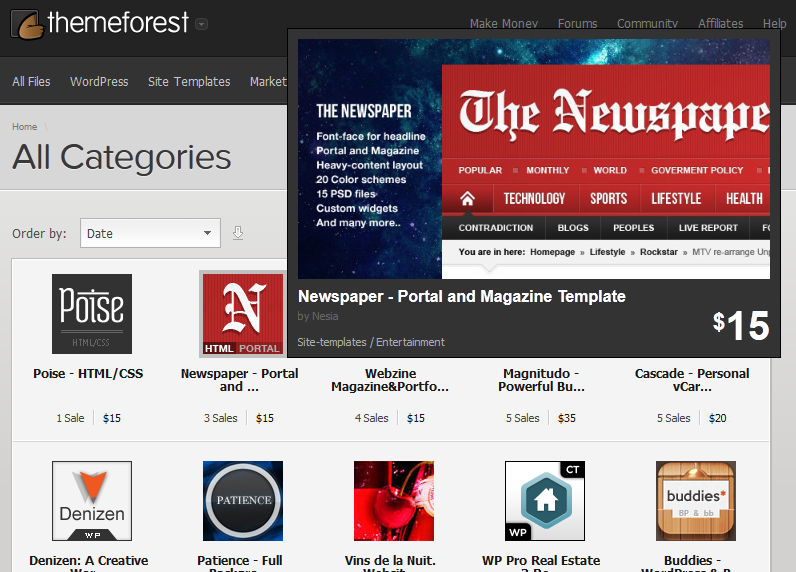Open the Buddies thumbnail icon
The width and height of the screenshot is (796, 572).
695,501
